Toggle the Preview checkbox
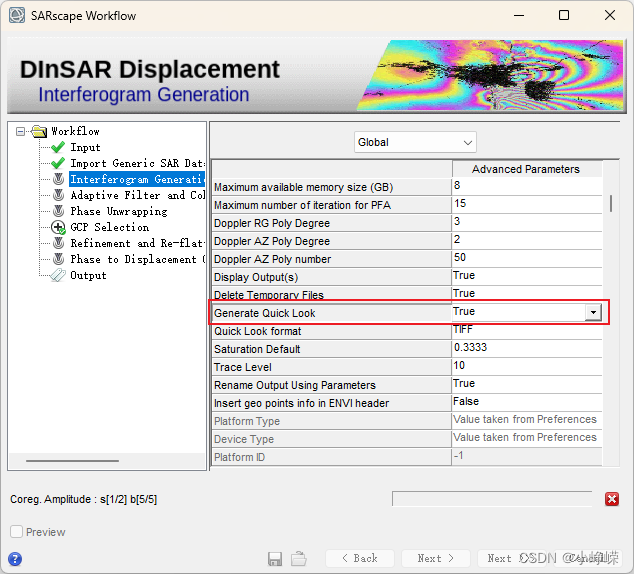The image size is (634, 574). 17,532
